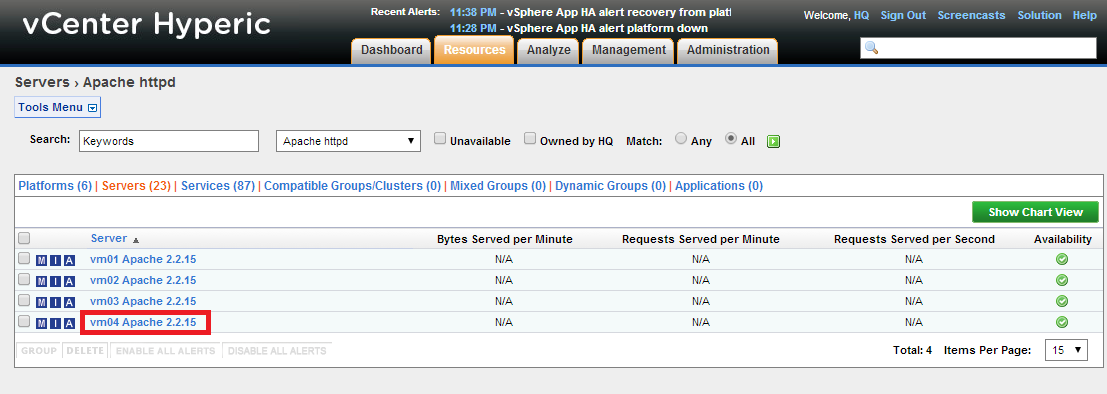Click the A icon for vm04 Apache
Viewport: 1107px width, 394px height.
click(x=68, y=323)
